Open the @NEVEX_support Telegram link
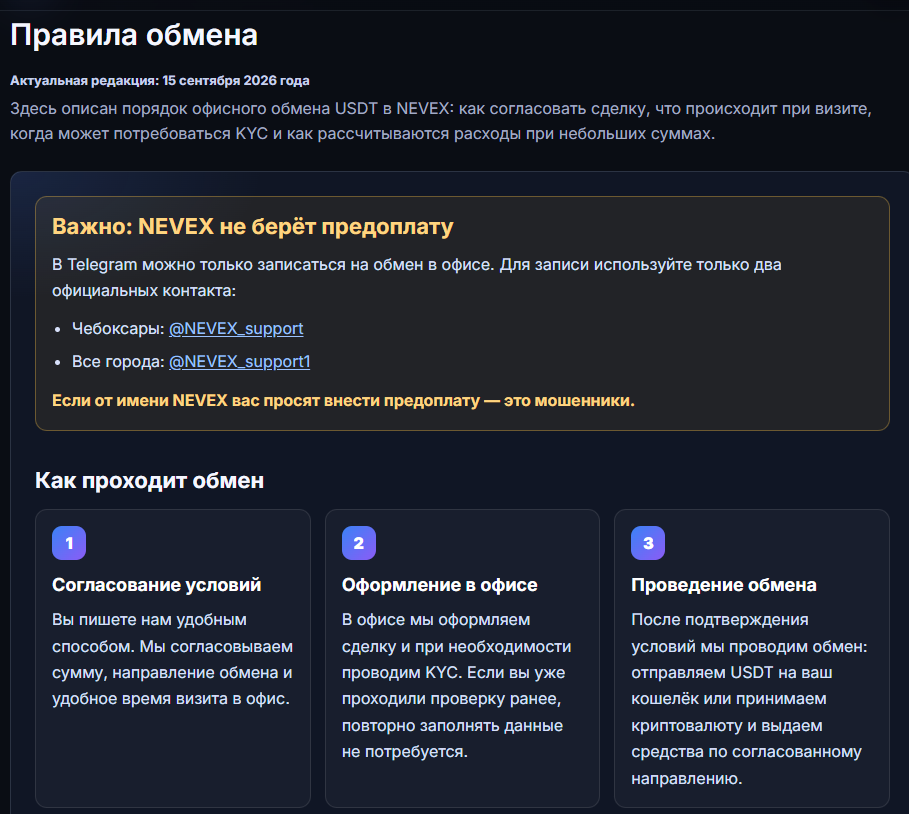 tap(236, 329)
